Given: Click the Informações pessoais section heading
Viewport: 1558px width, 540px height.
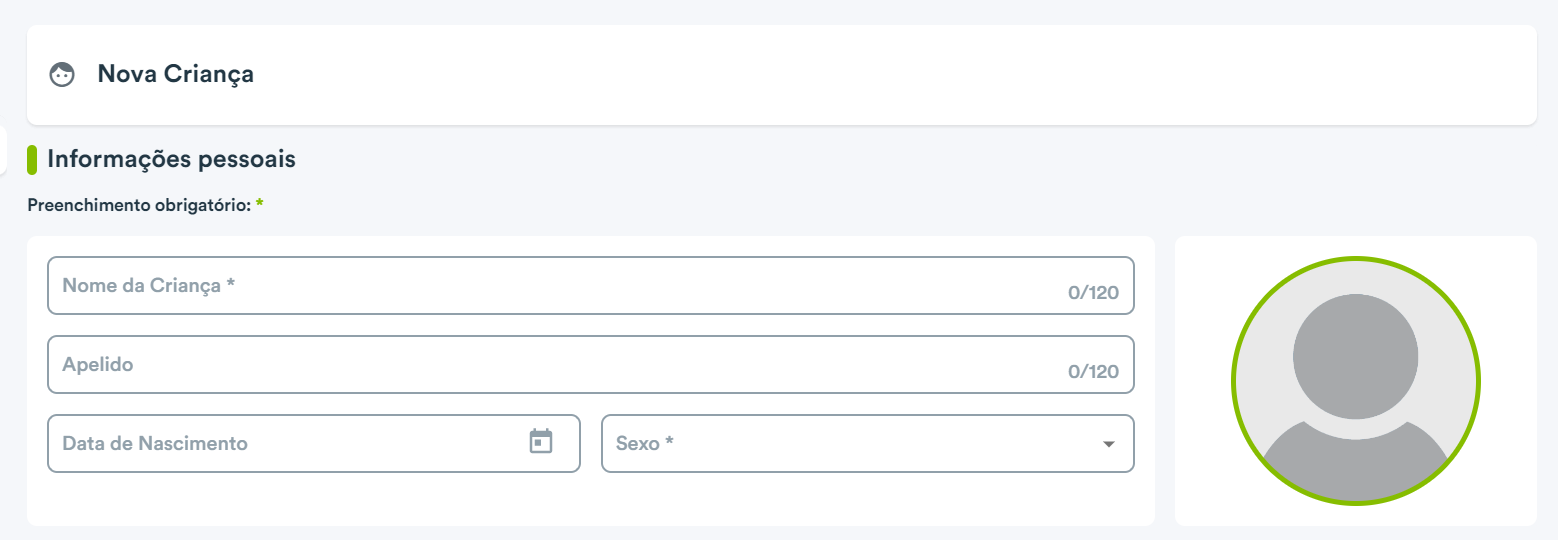Looking at the screenshot, I should [x=171, y=159].
